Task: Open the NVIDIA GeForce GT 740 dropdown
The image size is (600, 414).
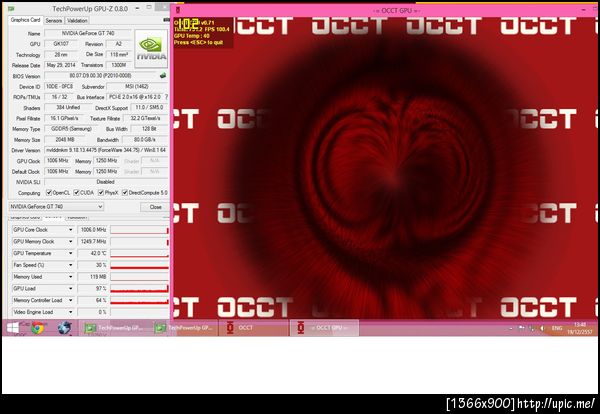Action: click(56, 207)
